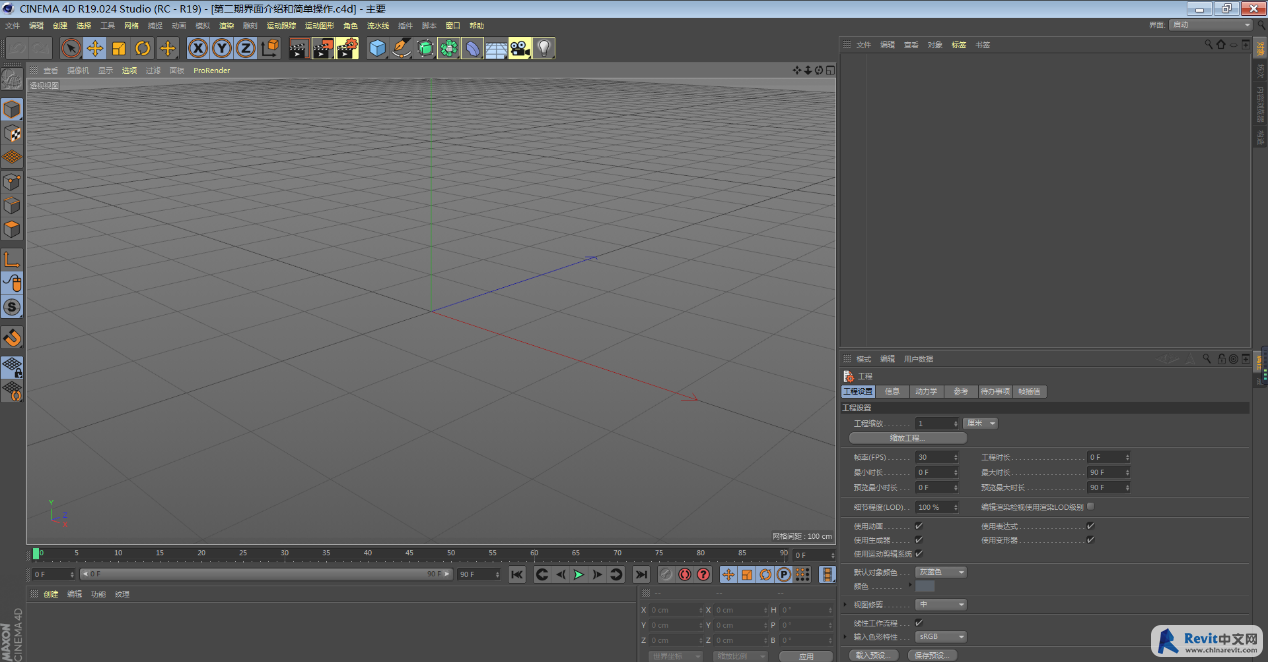Render the active view clapperboard icon
Image resolution: width=1268 pixels, height=662 pixels.
point(298,48)
